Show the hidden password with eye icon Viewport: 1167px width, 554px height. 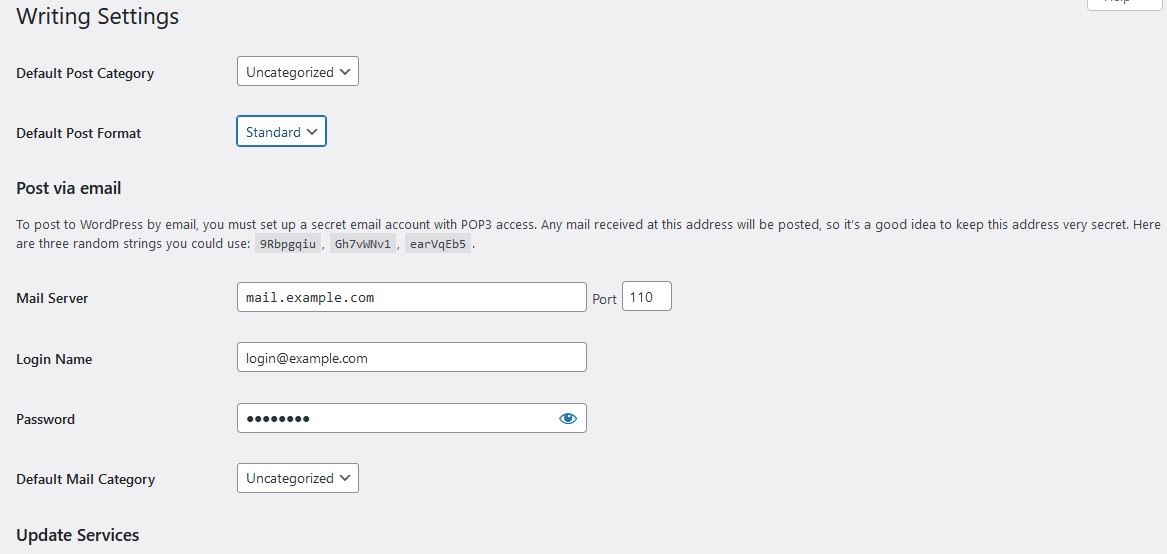(568, 419)
